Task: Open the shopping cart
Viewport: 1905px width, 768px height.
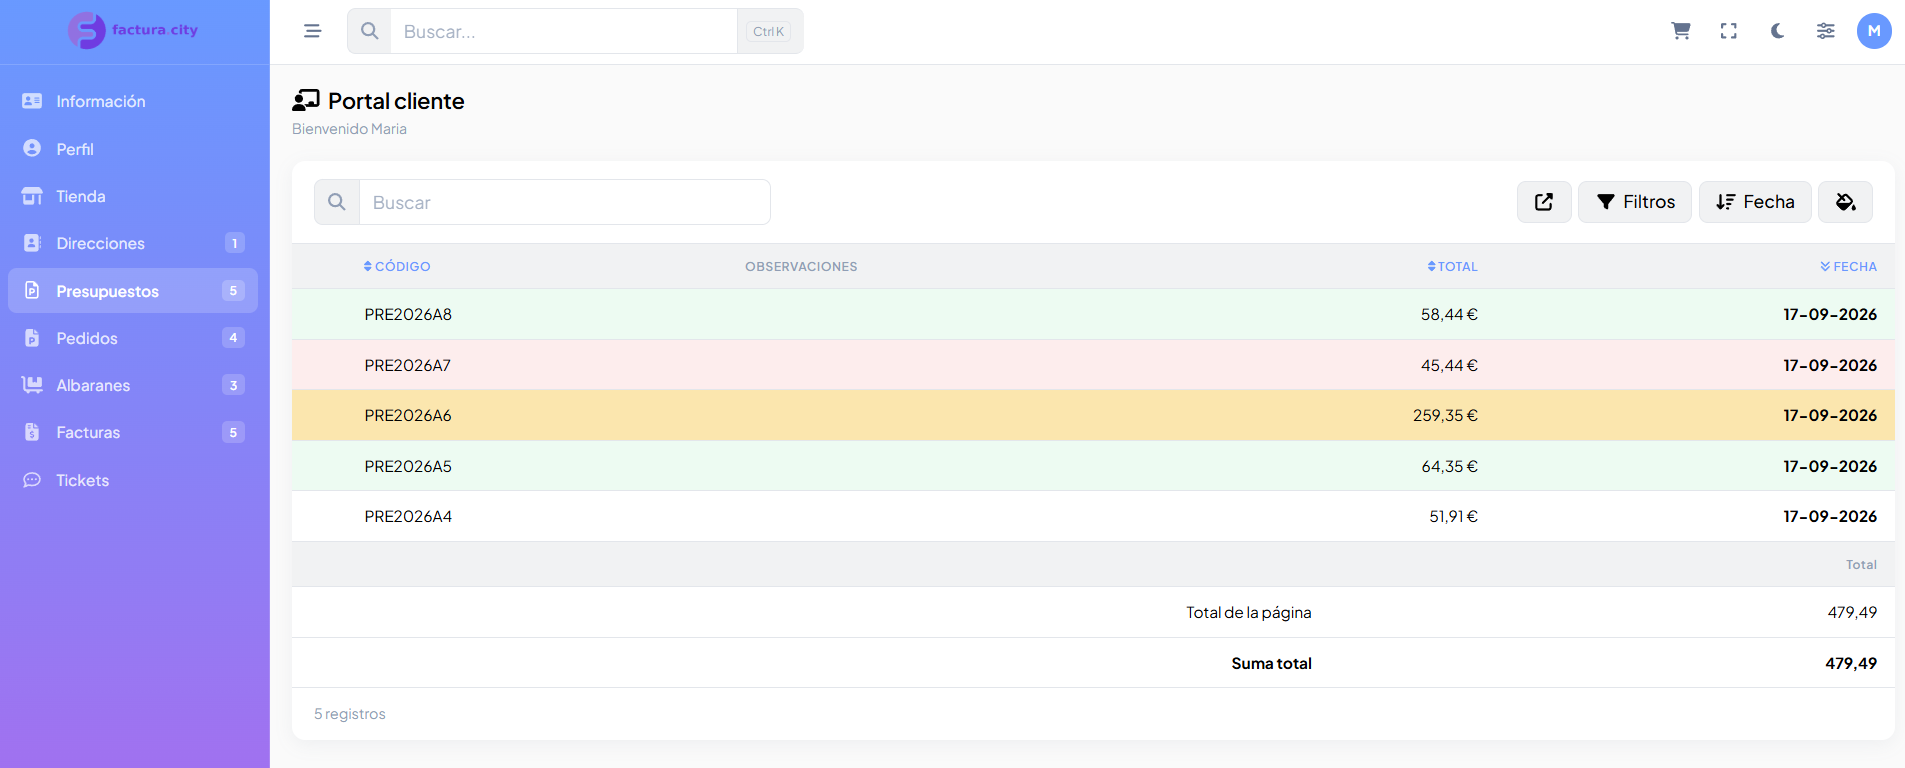Action: pyautogui.click(x=1681, y=31)
